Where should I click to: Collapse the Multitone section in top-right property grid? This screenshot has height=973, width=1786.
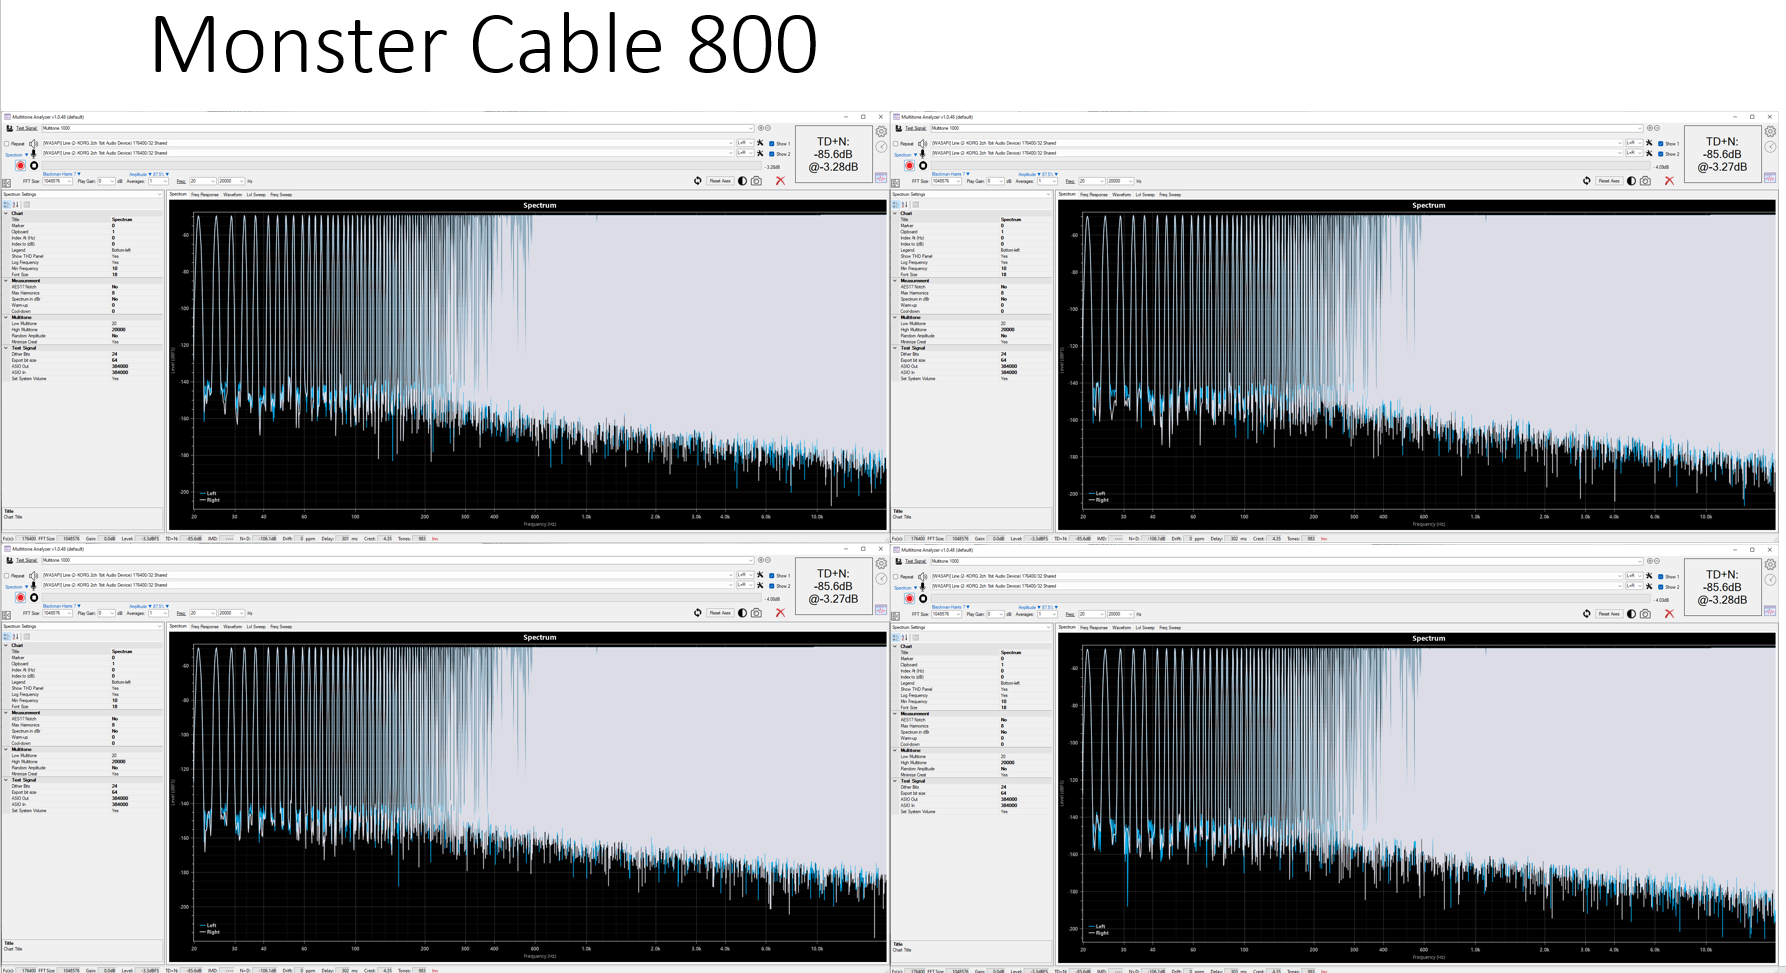pyautogui.click(x=895, y=317)
